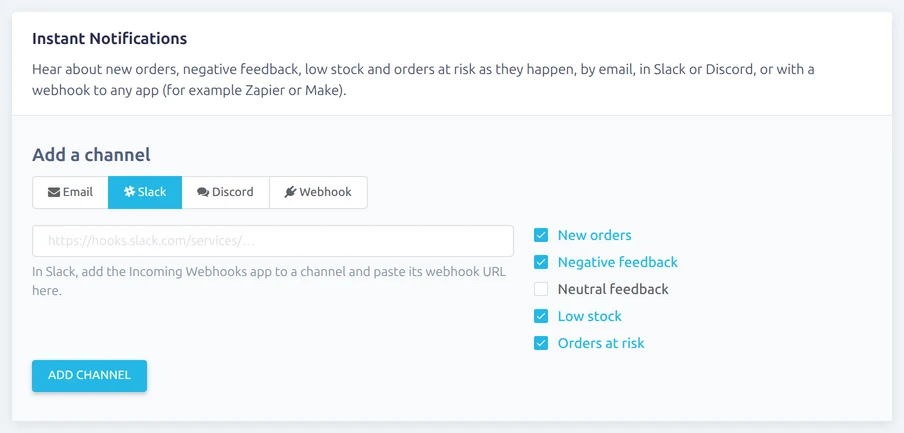This screenshot has width=904, height=433.
Task: Click the Incoming Webhooks help text
Action: (269, 281)
